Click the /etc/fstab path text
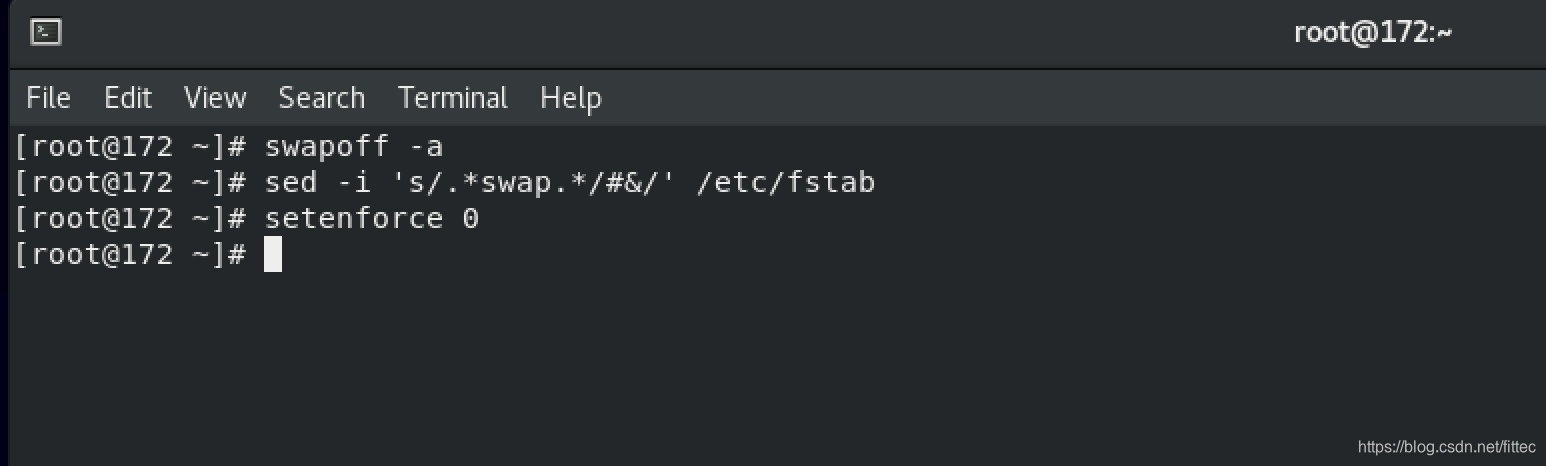 pos(784,183)
